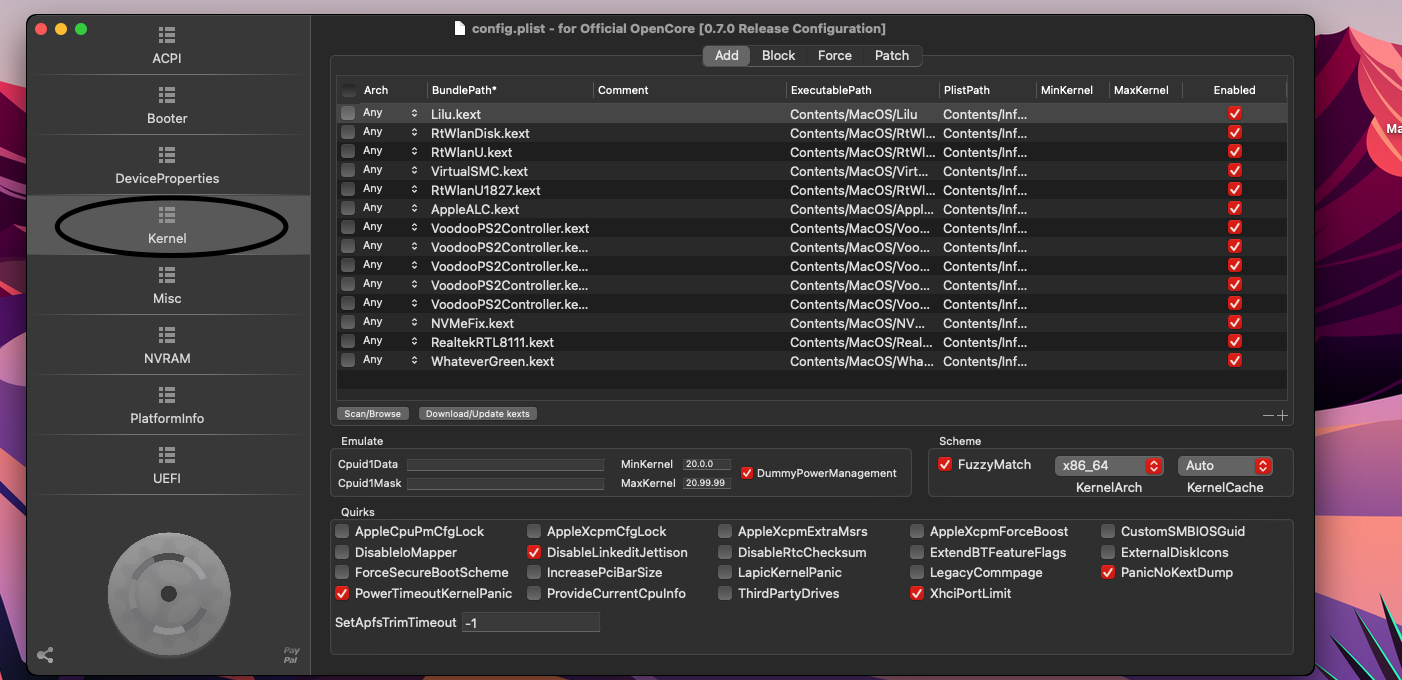This screenshot has height=680, width=1402.
Task: Click the Cpuid1Data input field
Action: coord(505,465)
